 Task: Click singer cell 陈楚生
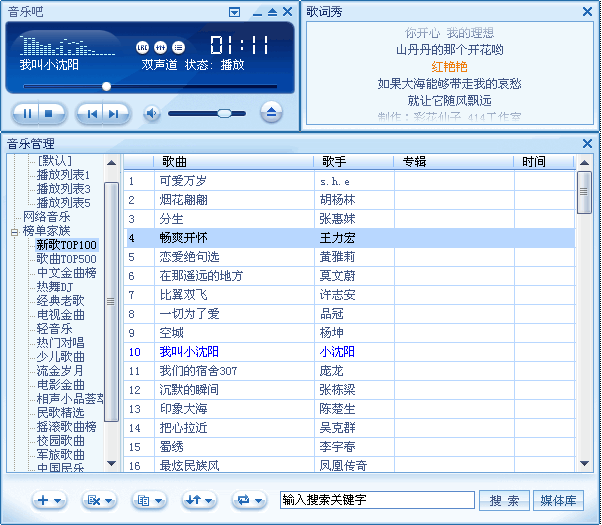click(354, 409)
